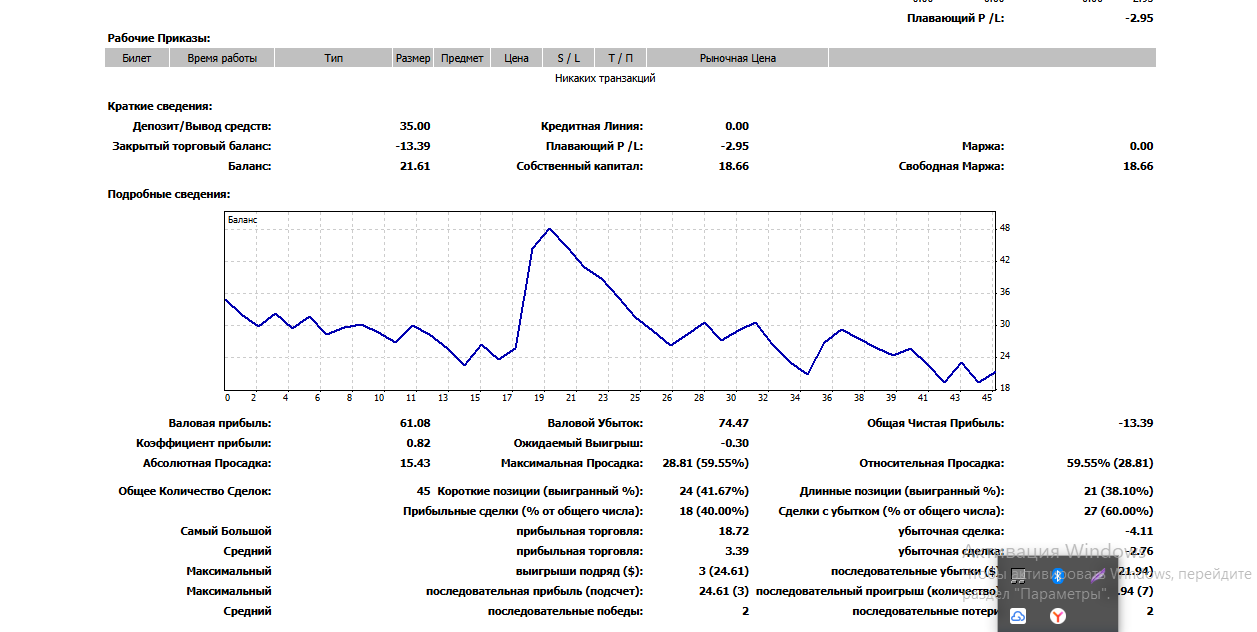
Task: Click the Длинные позиции (выигранный %) label
Action: click(902, 491)
